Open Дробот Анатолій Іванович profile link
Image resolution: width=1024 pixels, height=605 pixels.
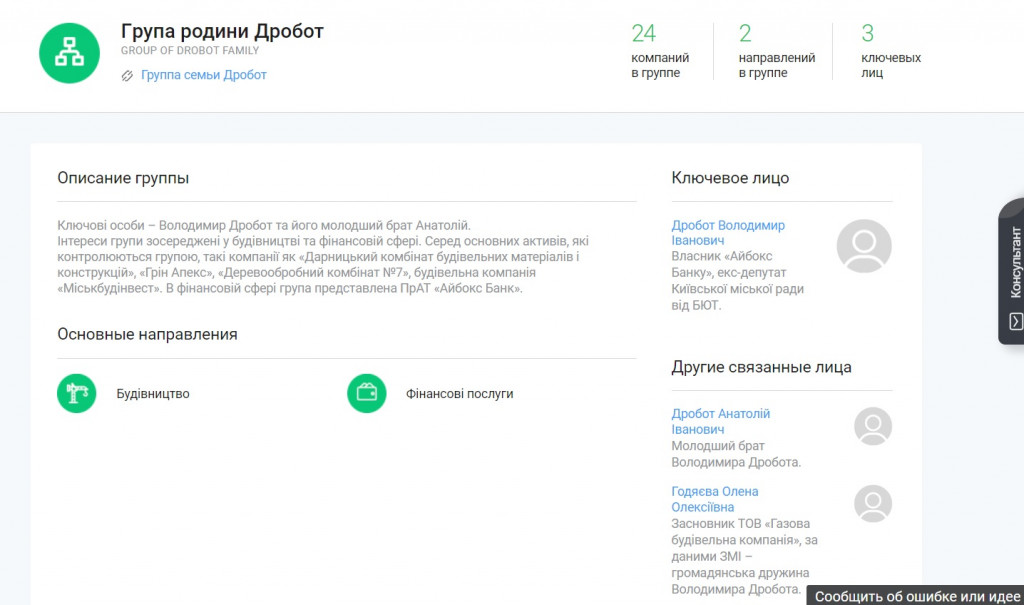tap(720, 421)
